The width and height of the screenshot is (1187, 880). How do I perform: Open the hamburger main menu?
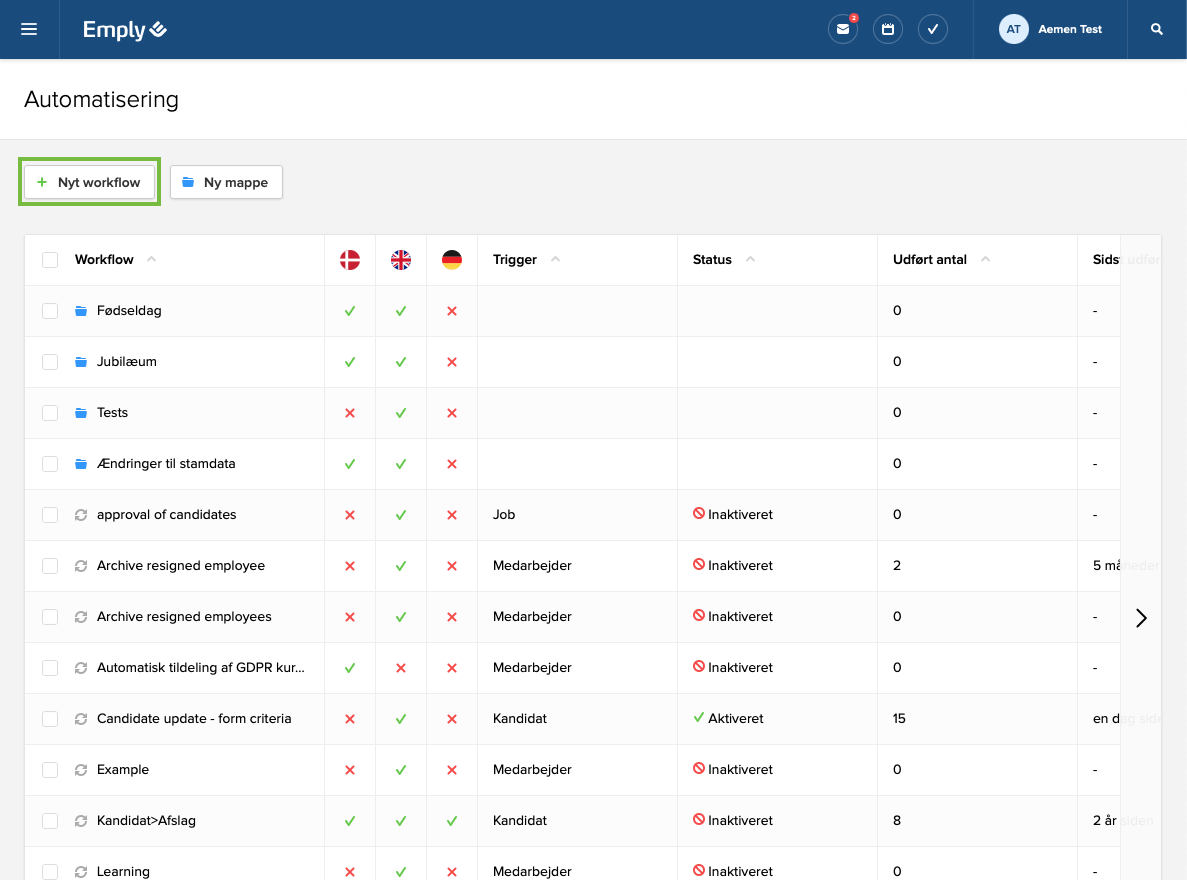click(x=29, y=29)
